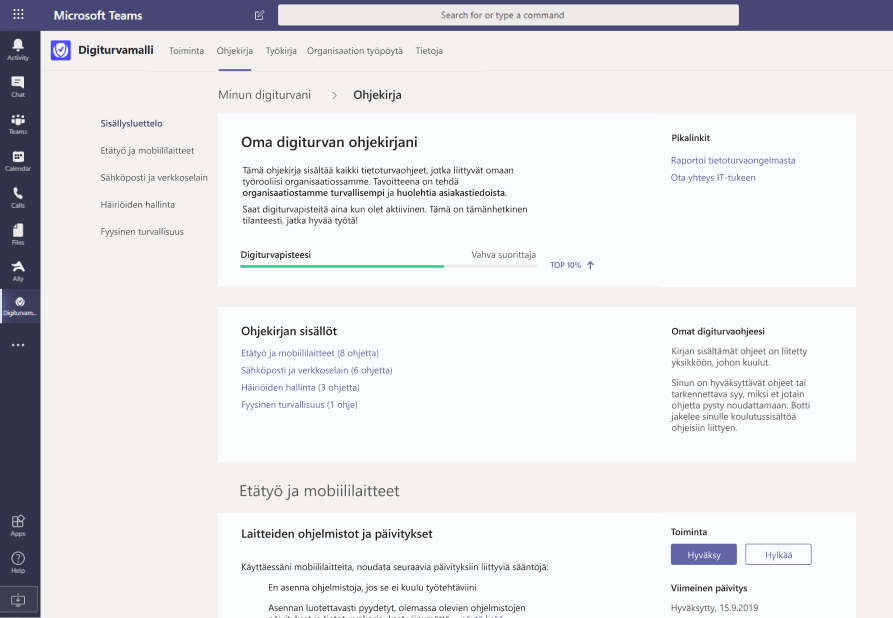
Task: Open the Organisaation työpöytä tab
Action: click(355, 51)
